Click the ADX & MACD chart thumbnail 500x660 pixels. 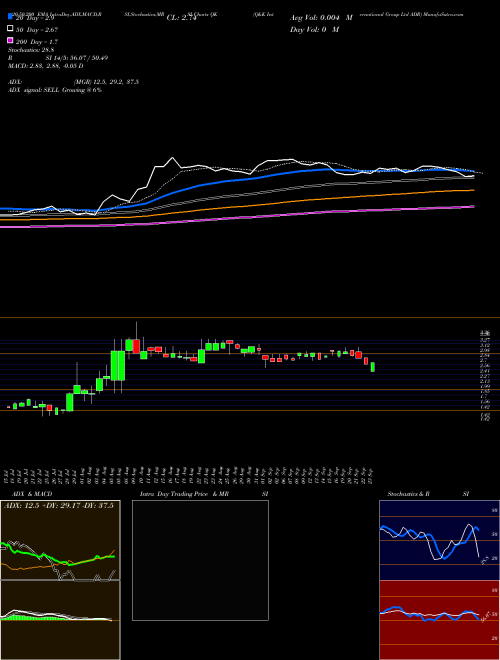tap(60, 580)
